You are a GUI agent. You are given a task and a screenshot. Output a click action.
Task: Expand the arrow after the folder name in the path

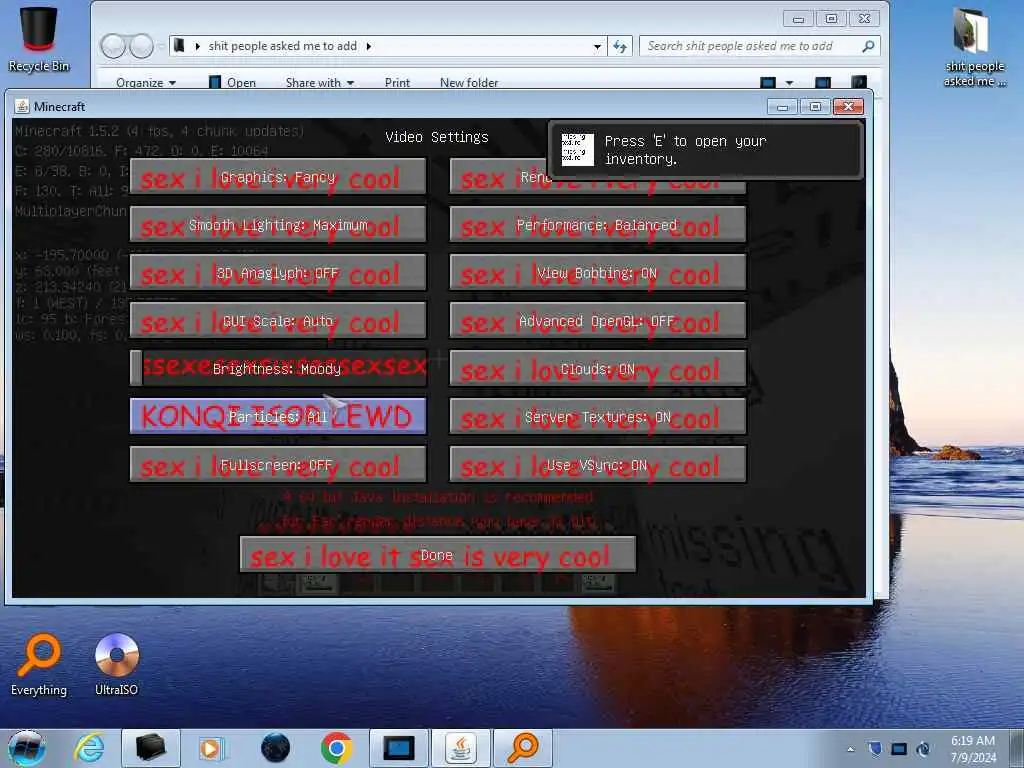point(369,46)
